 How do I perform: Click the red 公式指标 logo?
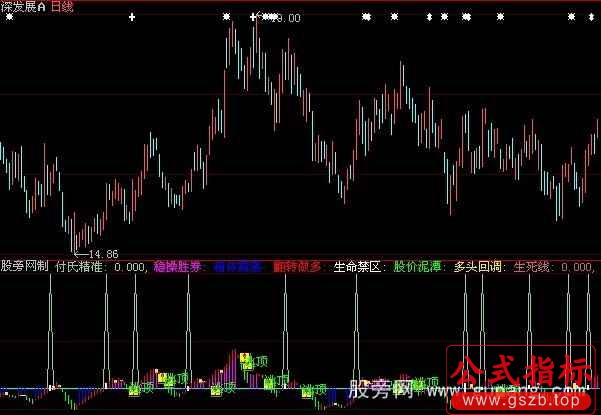519,371
